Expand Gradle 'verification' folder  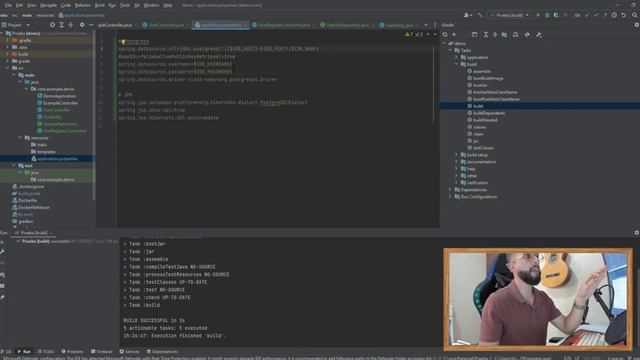456,183
